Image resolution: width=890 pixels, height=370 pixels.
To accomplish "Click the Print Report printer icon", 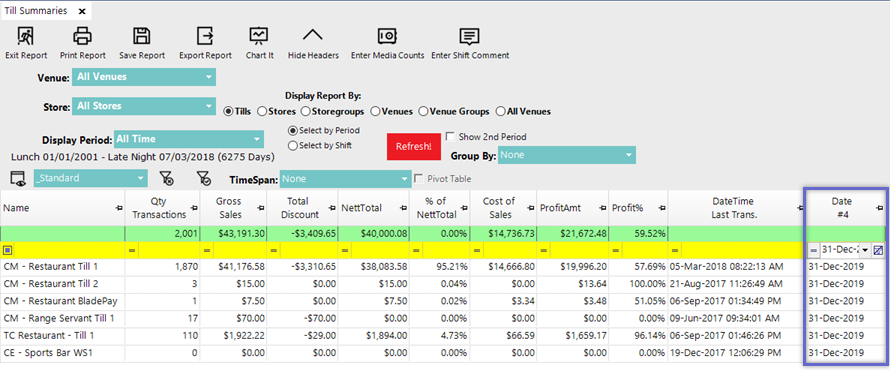I will point(82,36).
